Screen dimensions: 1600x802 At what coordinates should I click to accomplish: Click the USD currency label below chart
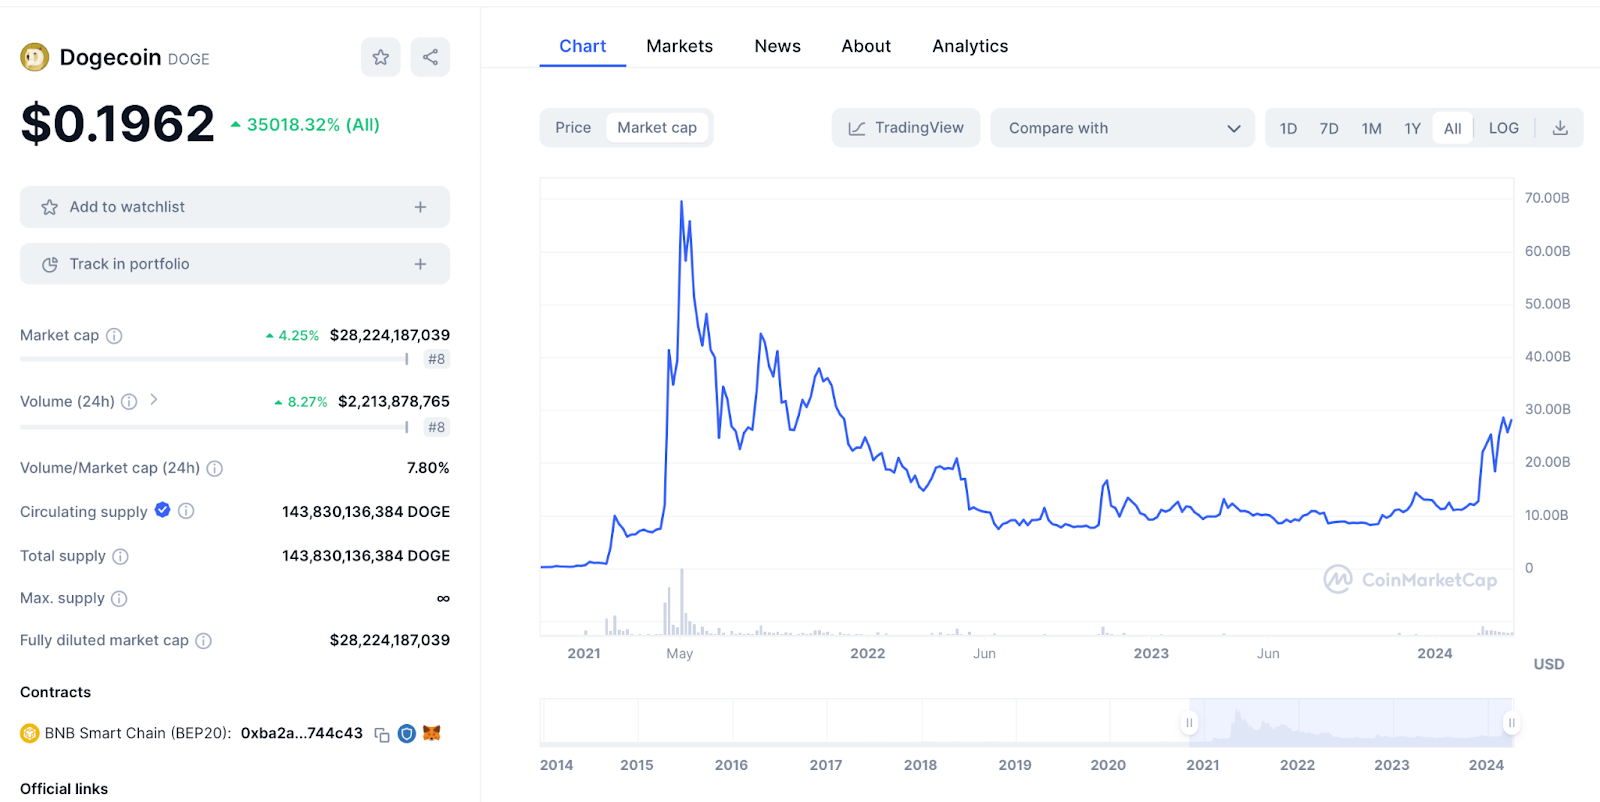tap(1549, 664)
